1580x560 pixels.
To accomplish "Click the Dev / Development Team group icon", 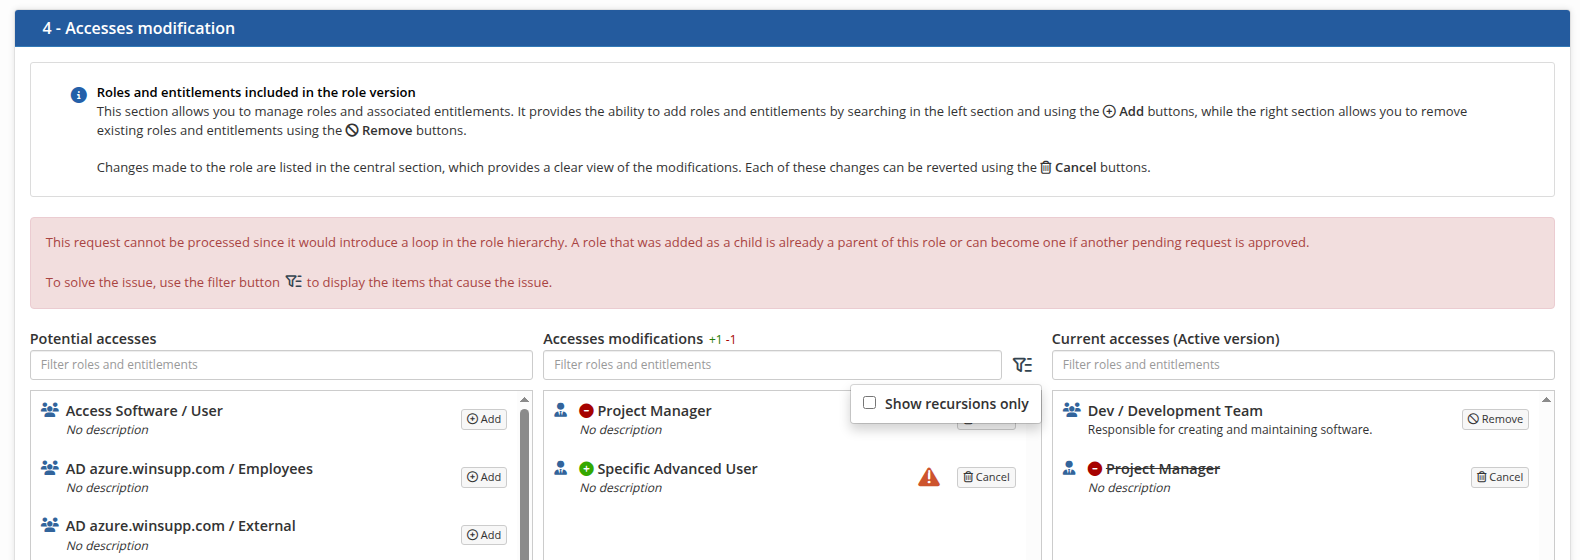I will 1071,410.
